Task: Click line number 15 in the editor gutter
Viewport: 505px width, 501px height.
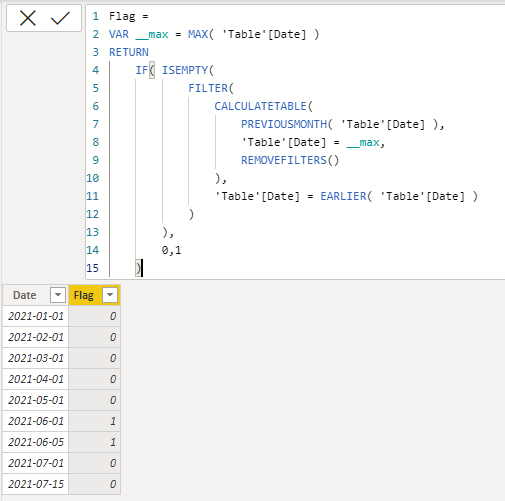Action: (x=93, y=268)
